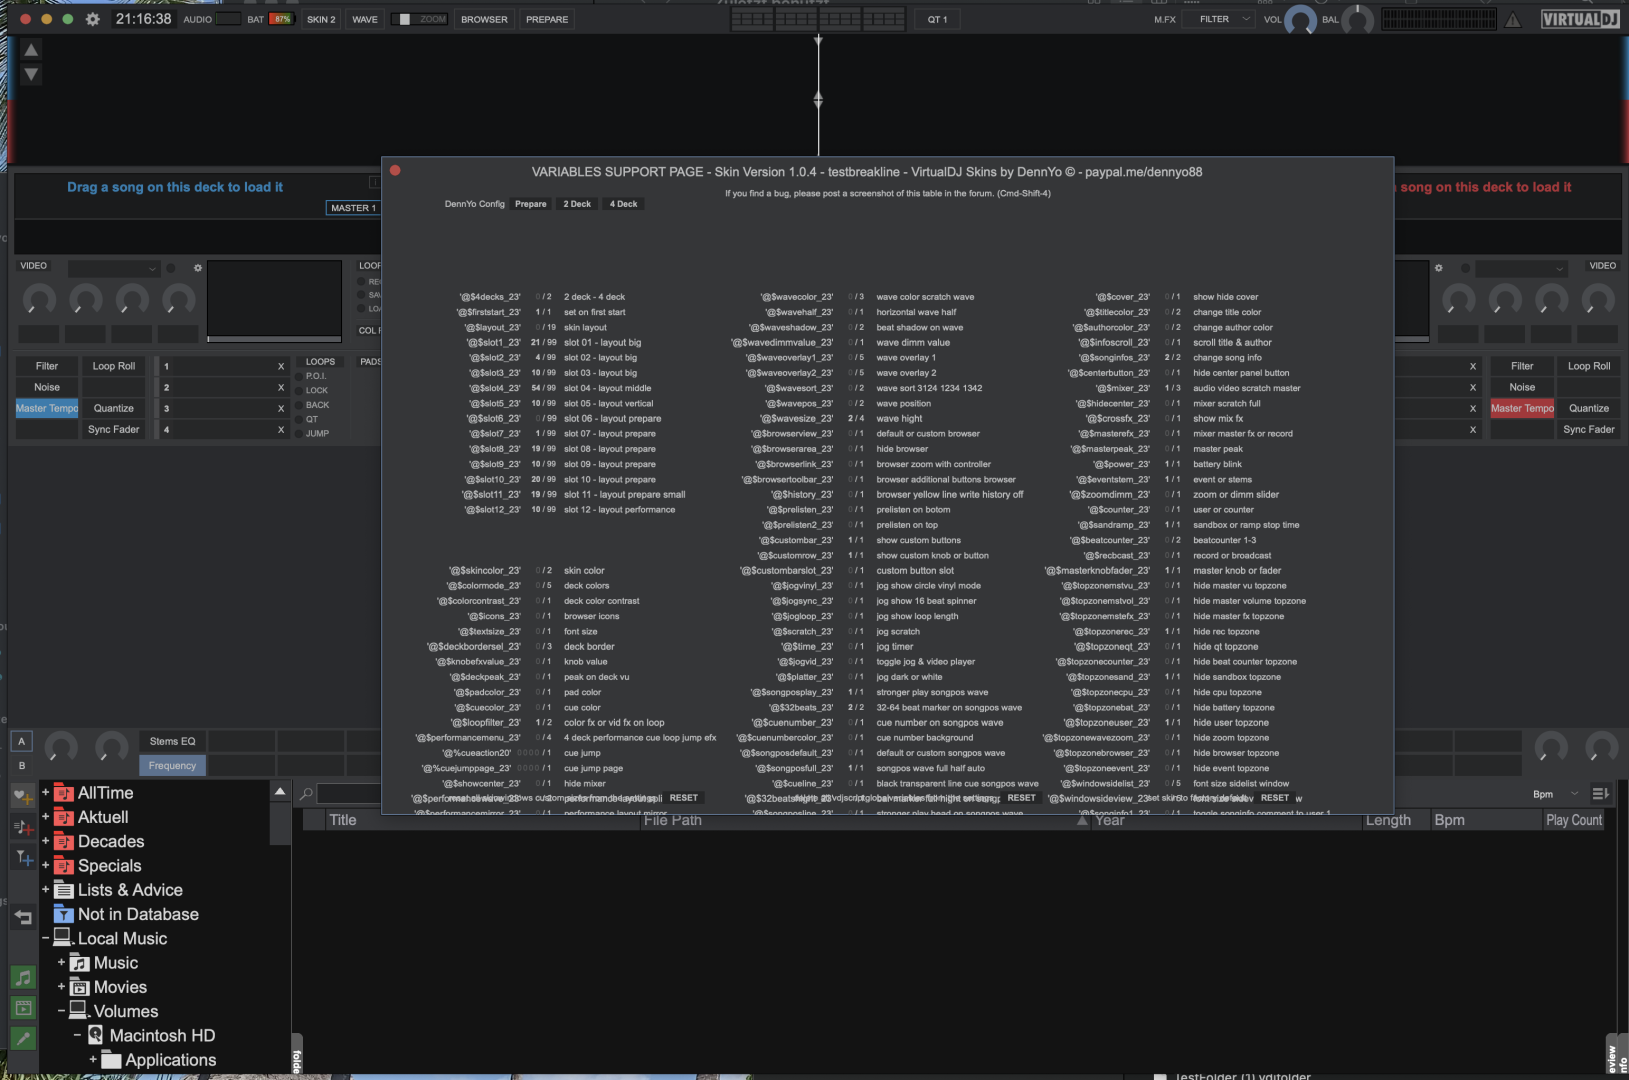Image resolution: width=1629 pixels, height=1080 pixels.
Task: Enable Master Tempo on left deck
Action: (47, 408)
